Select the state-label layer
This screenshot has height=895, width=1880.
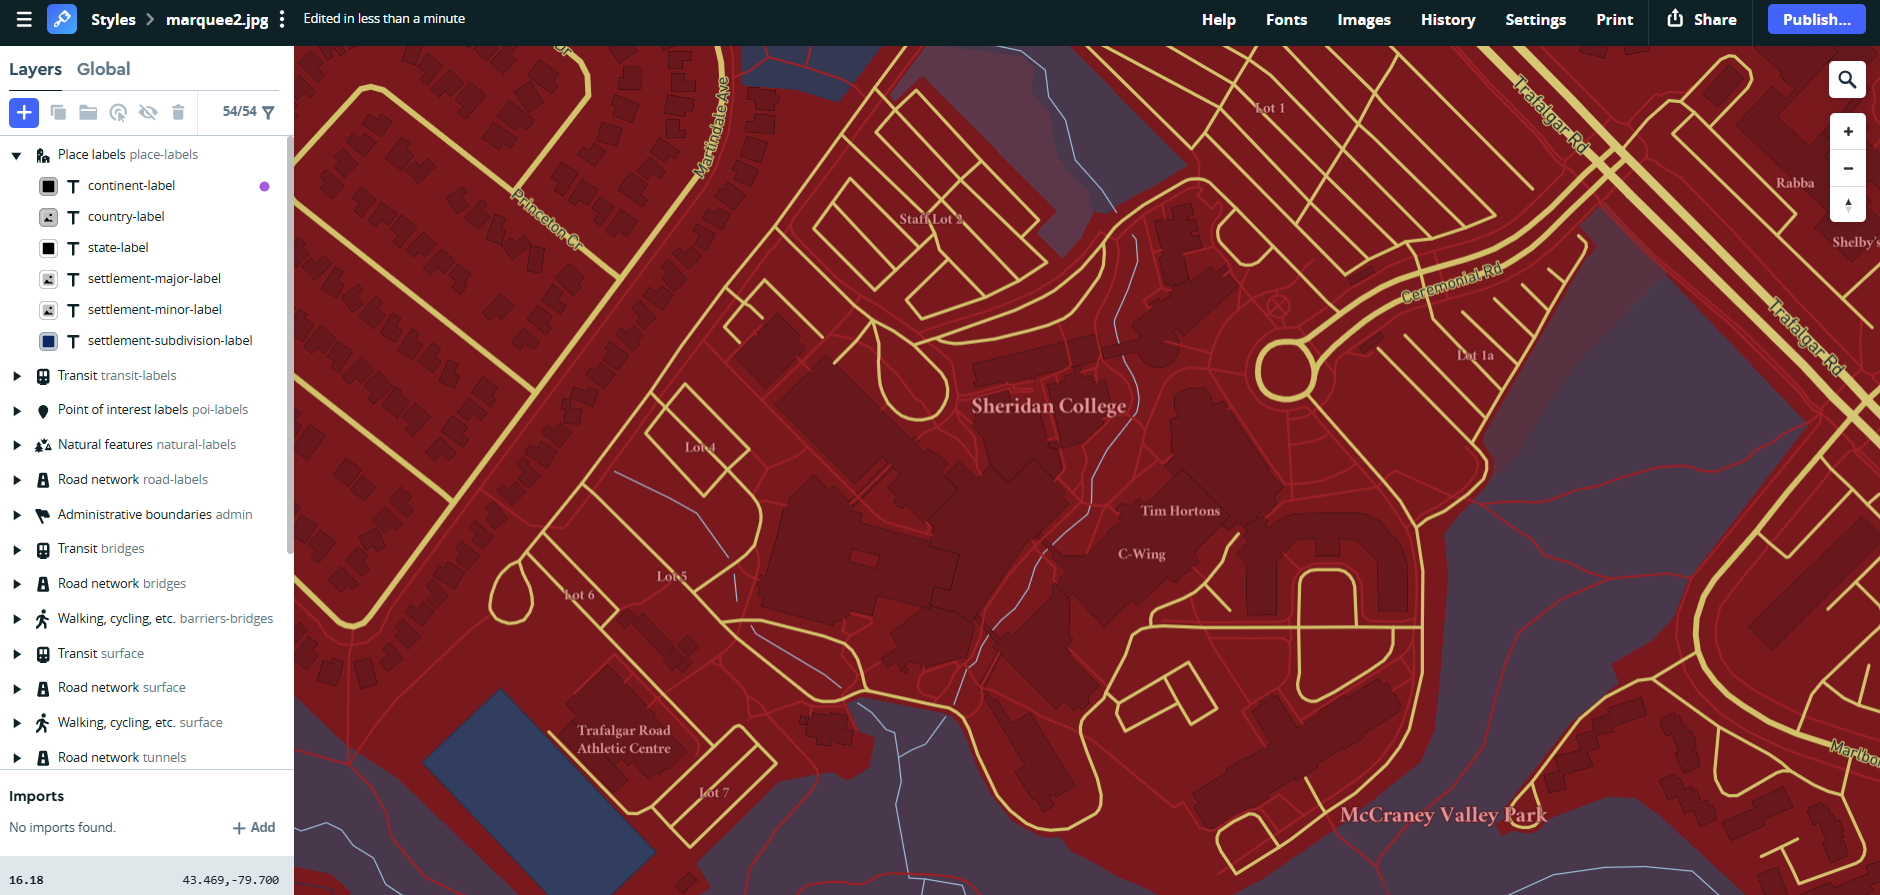click(118, 248)
